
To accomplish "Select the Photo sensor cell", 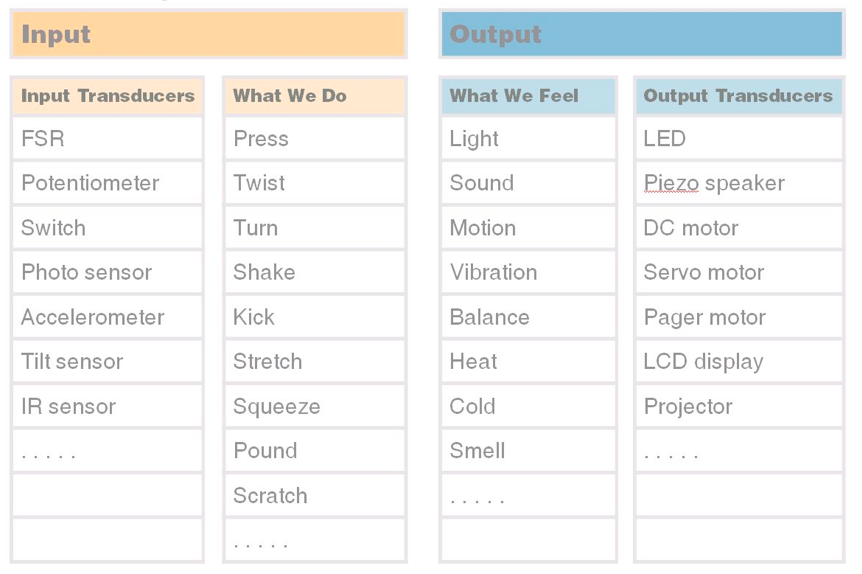I will point(107,272).
